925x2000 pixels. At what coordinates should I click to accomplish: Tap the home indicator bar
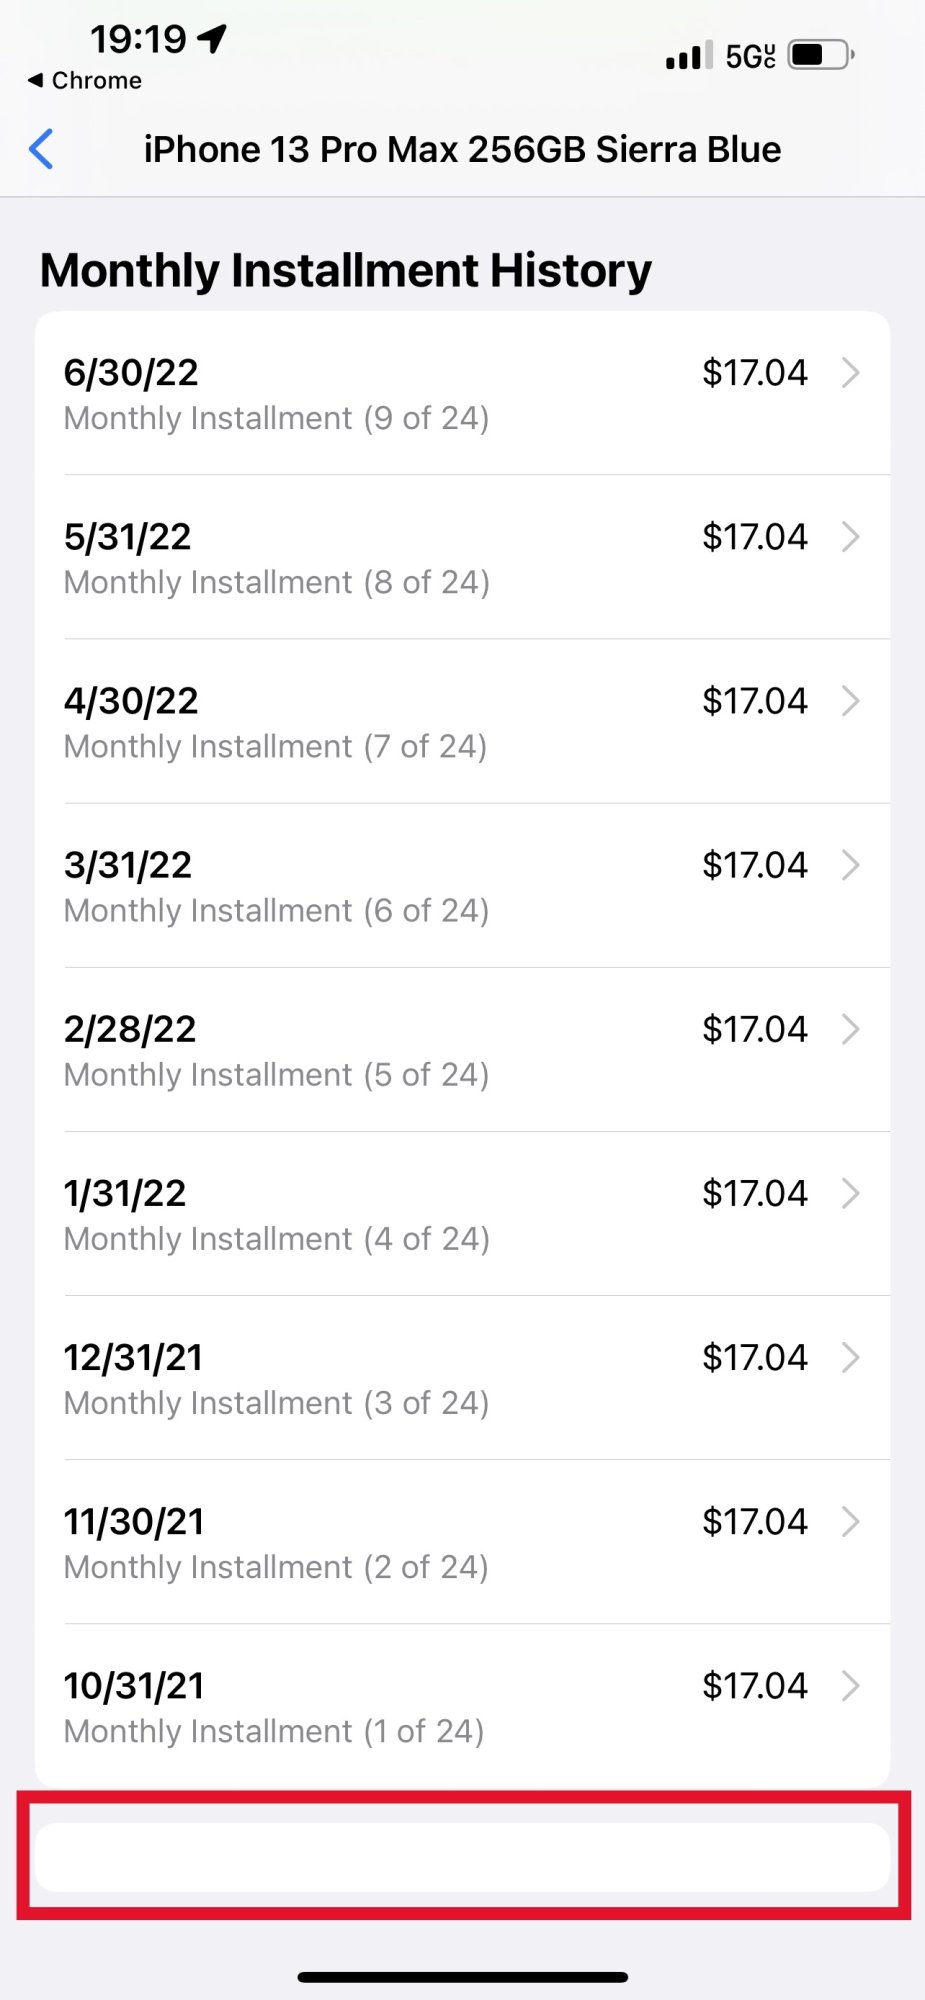click(463, 1976)
